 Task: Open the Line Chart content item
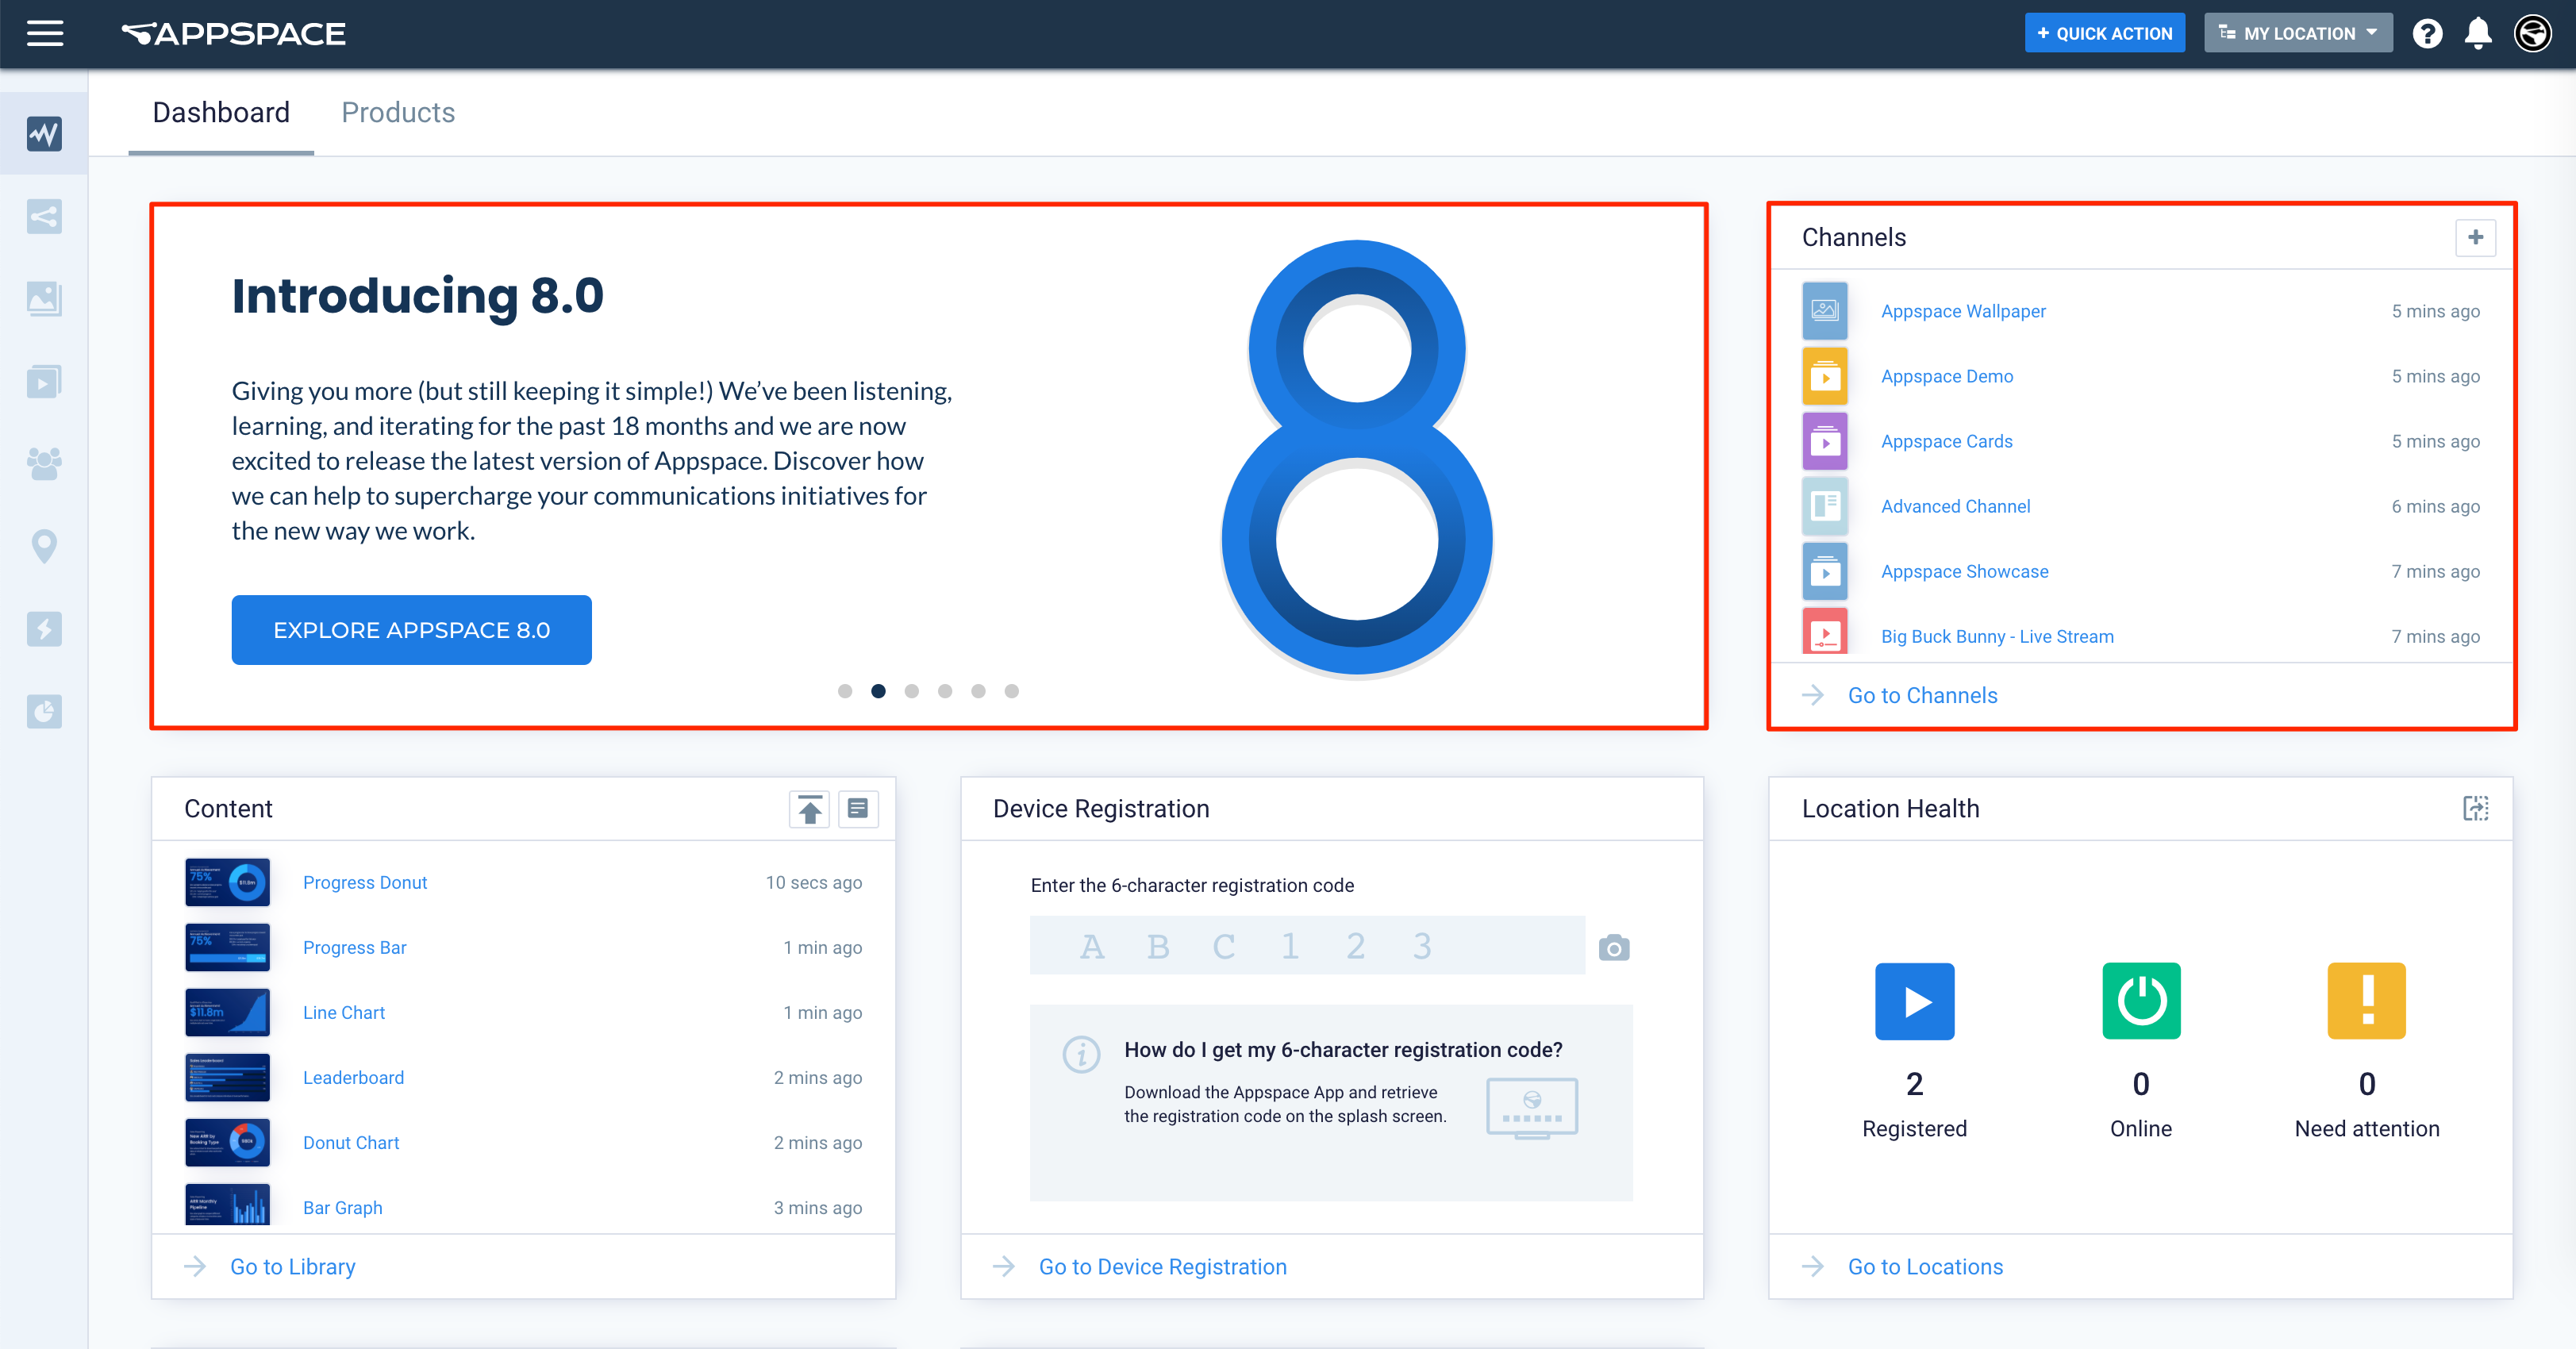(344, 1012)
